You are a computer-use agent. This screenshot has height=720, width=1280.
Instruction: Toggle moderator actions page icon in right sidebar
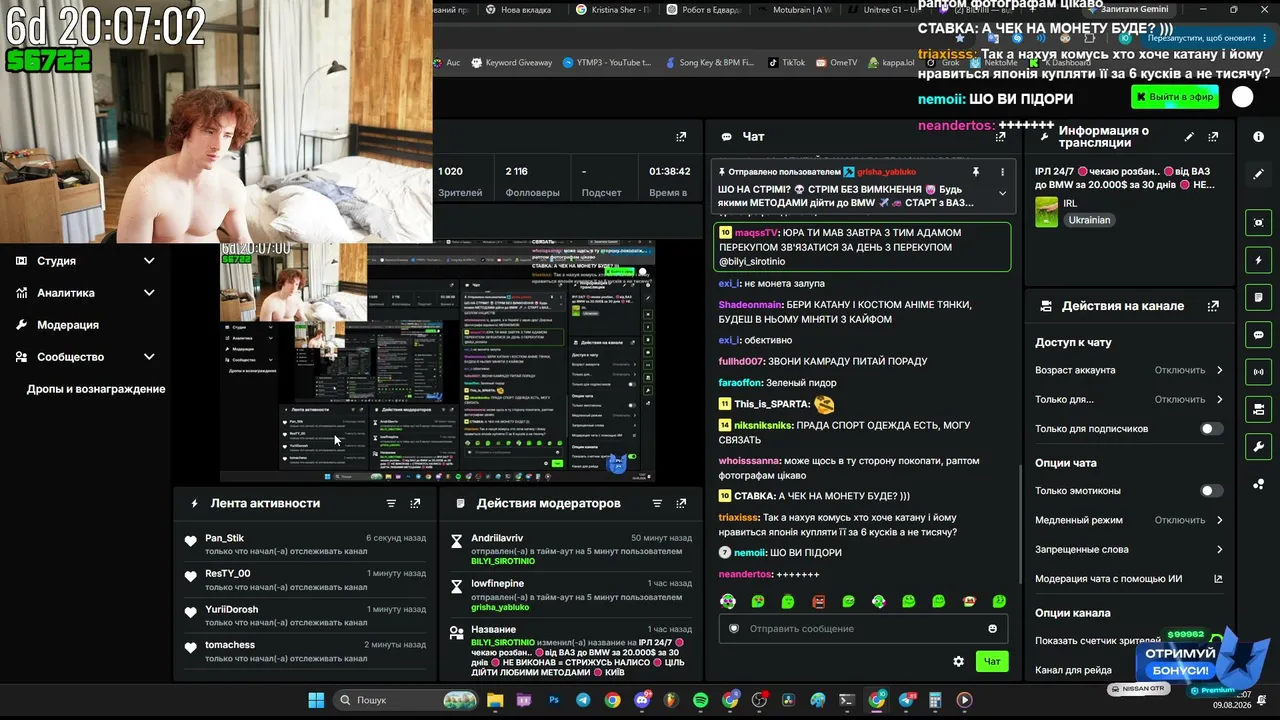(x=1258, y=297)
